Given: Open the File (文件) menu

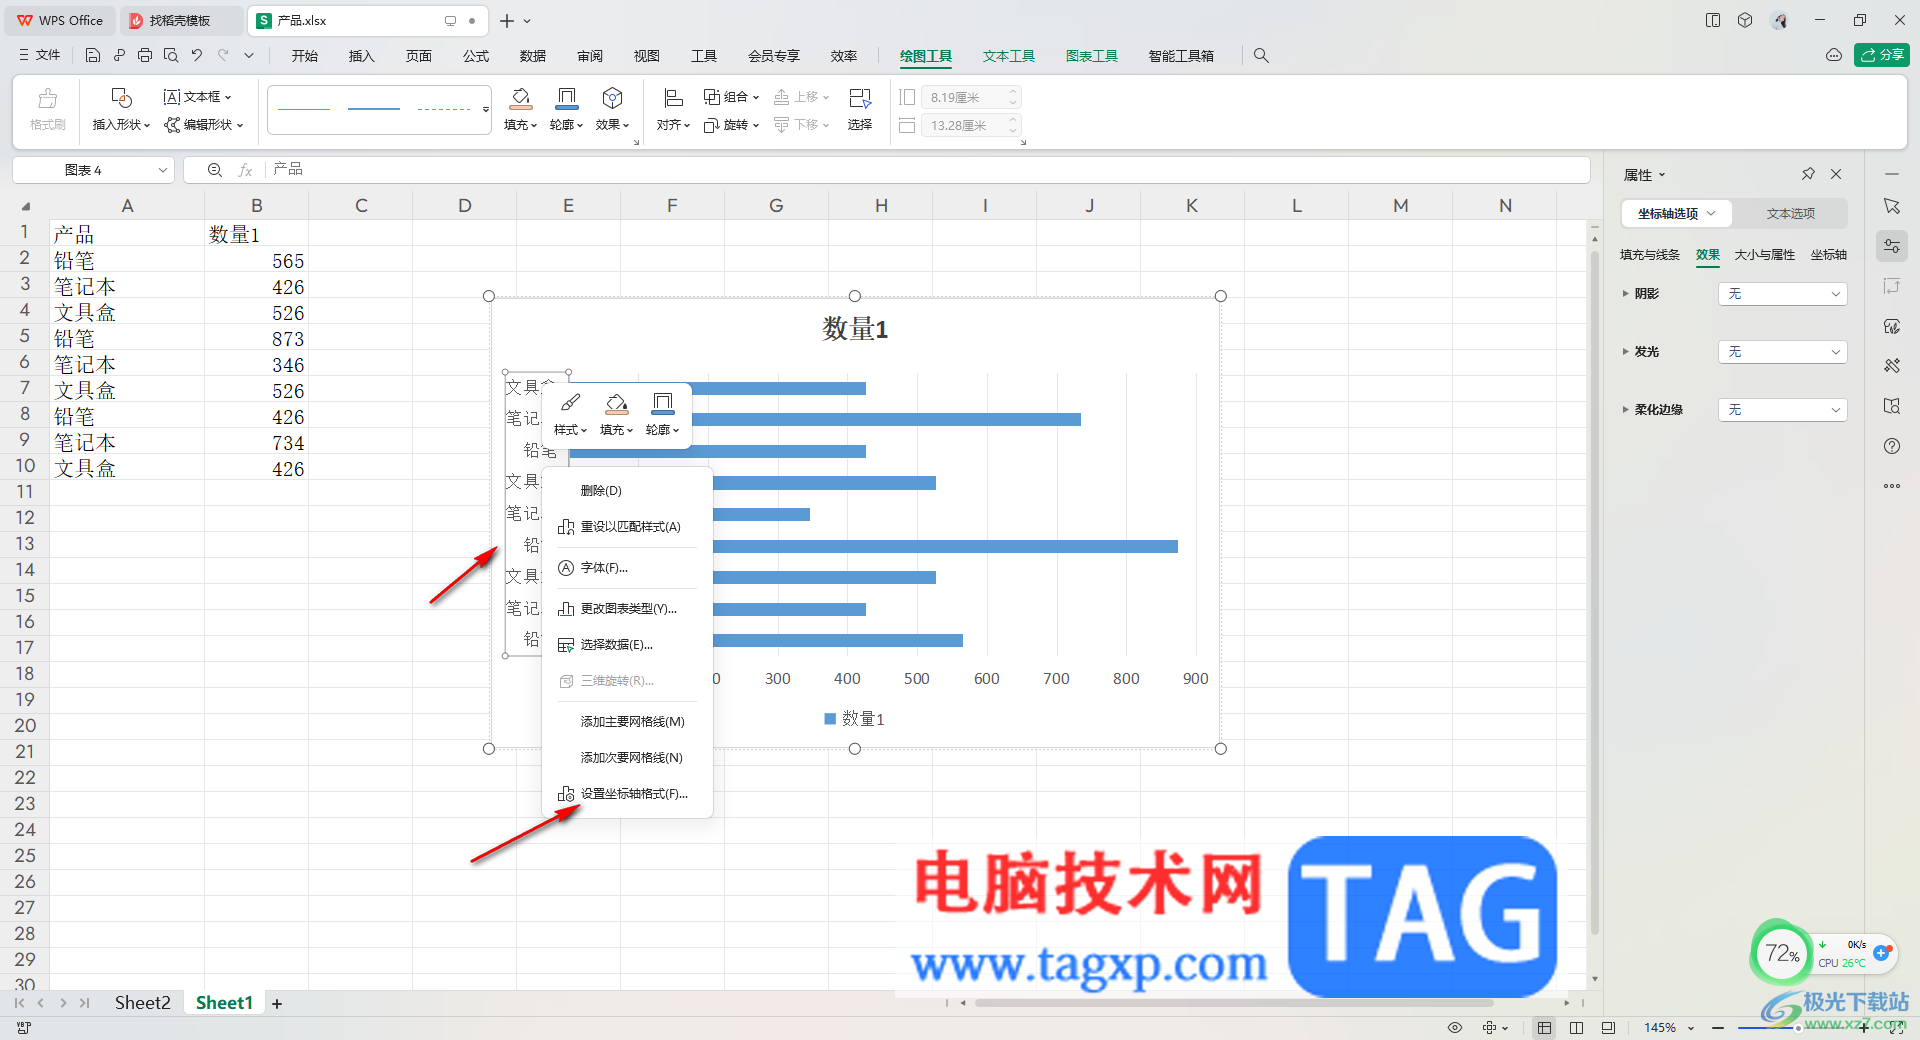Looking at the screenshot, I should 40,56.
